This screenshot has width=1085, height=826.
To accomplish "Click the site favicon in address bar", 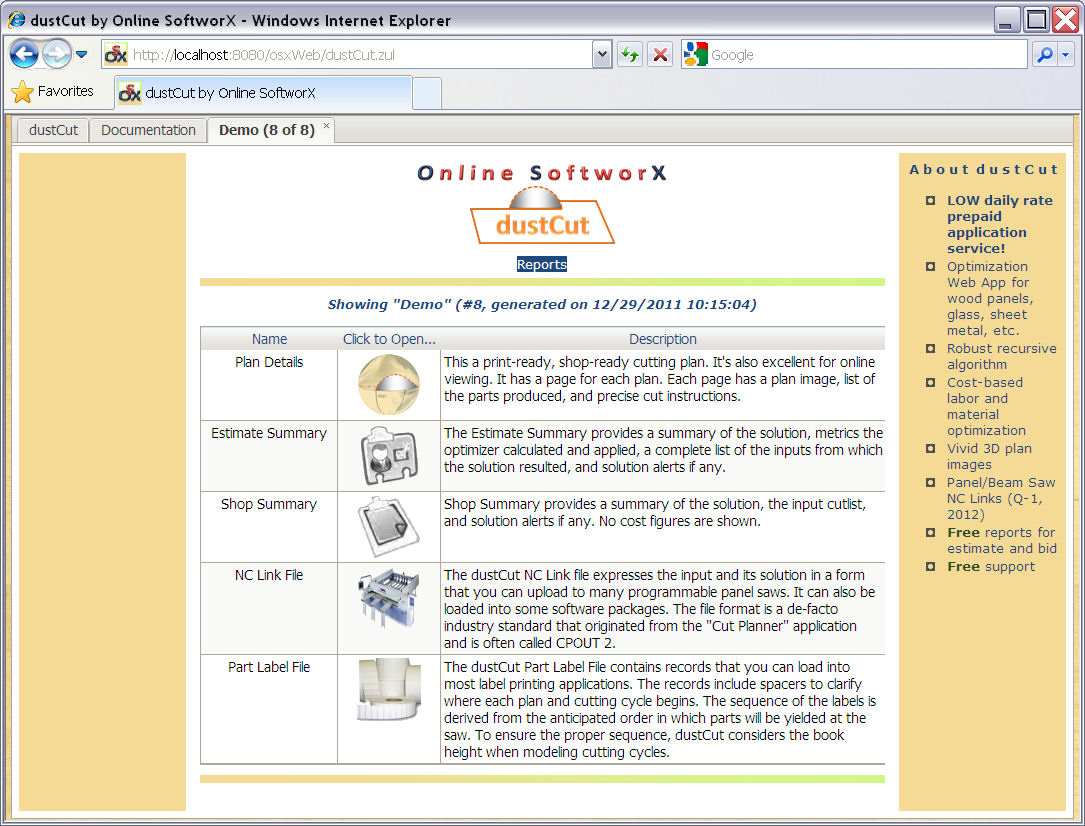I will pos(116,54).
